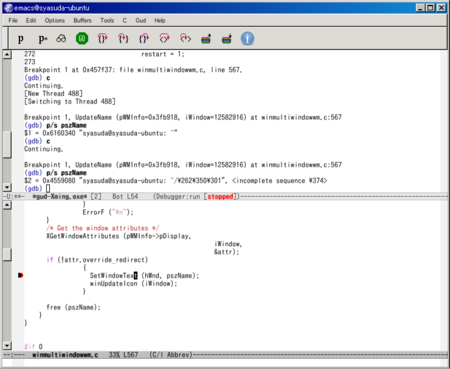Click the 'Bot L54' position indicator
Viewport: 450px width, 369px height.
pos(125,197)
